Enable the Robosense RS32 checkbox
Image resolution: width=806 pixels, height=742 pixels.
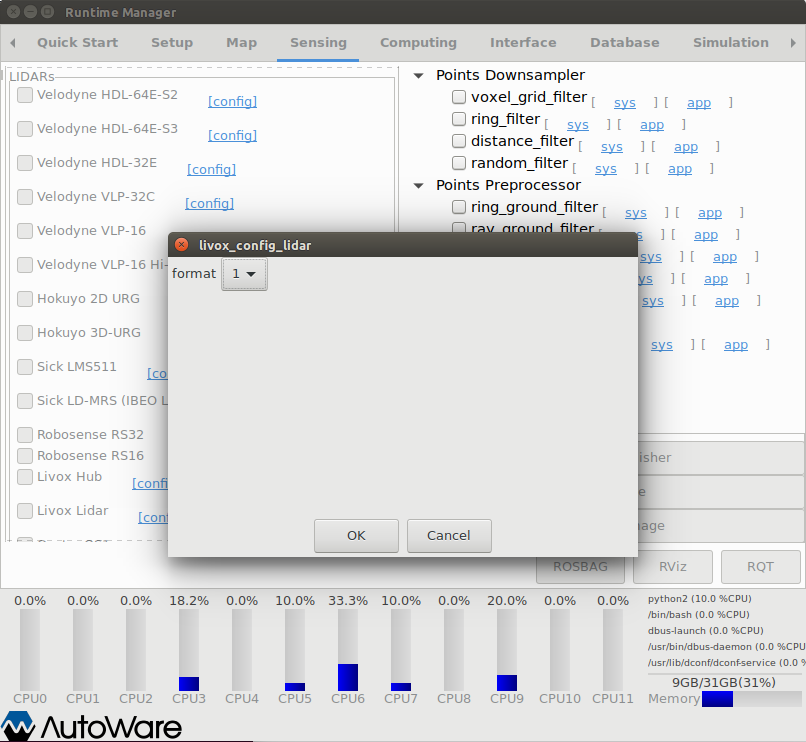click(x=25, y=435)
